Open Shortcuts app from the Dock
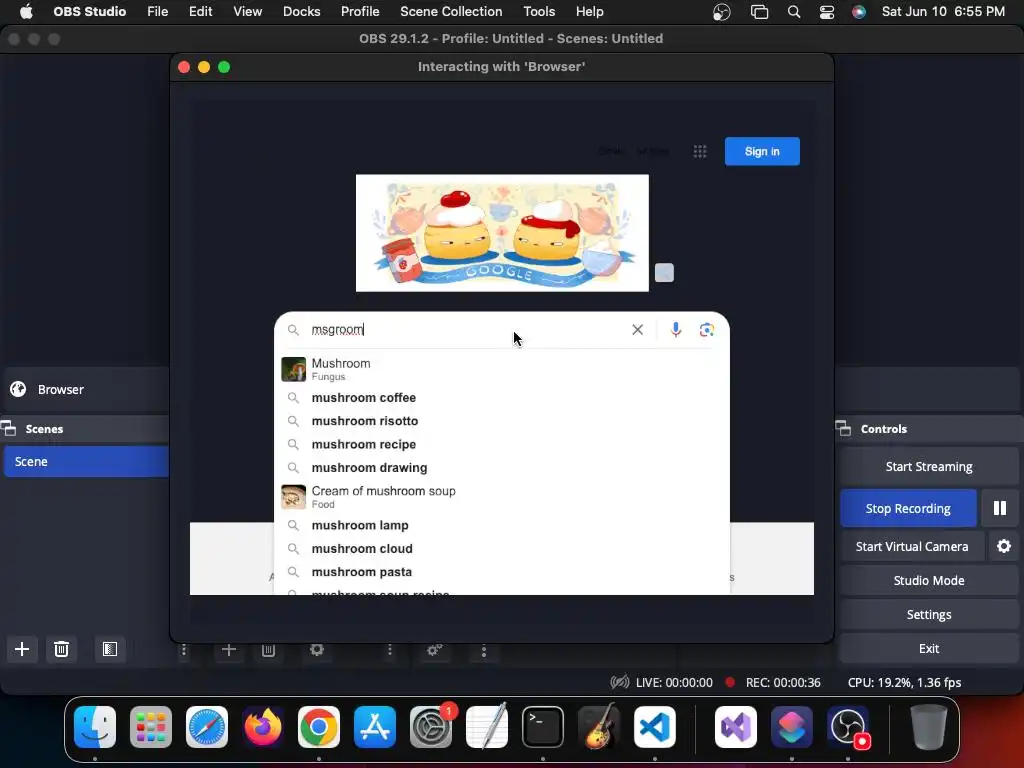This screenshot has width=1024, height=768. pos(792,727)
